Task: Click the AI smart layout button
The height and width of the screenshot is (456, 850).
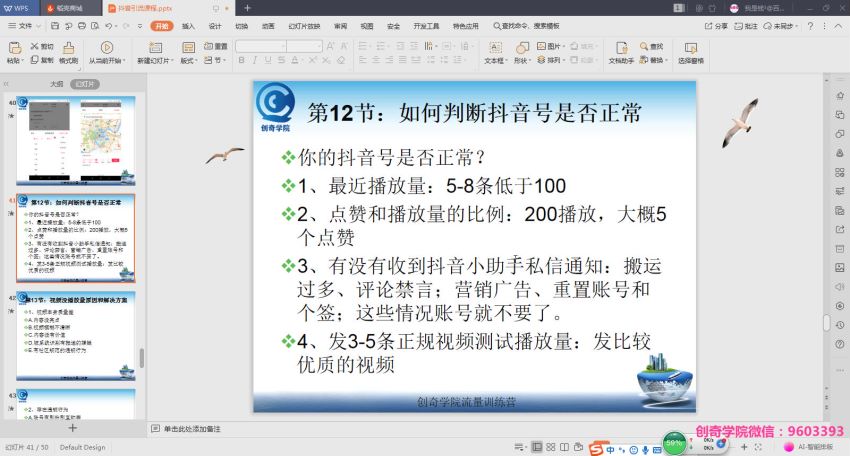Action: point(809,447)
